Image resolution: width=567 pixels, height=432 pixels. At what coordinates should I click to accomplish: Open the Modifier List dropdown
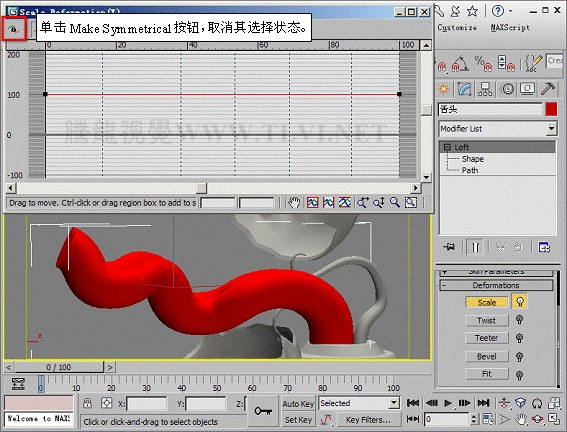pyautogui.click(x=498, y=129)
